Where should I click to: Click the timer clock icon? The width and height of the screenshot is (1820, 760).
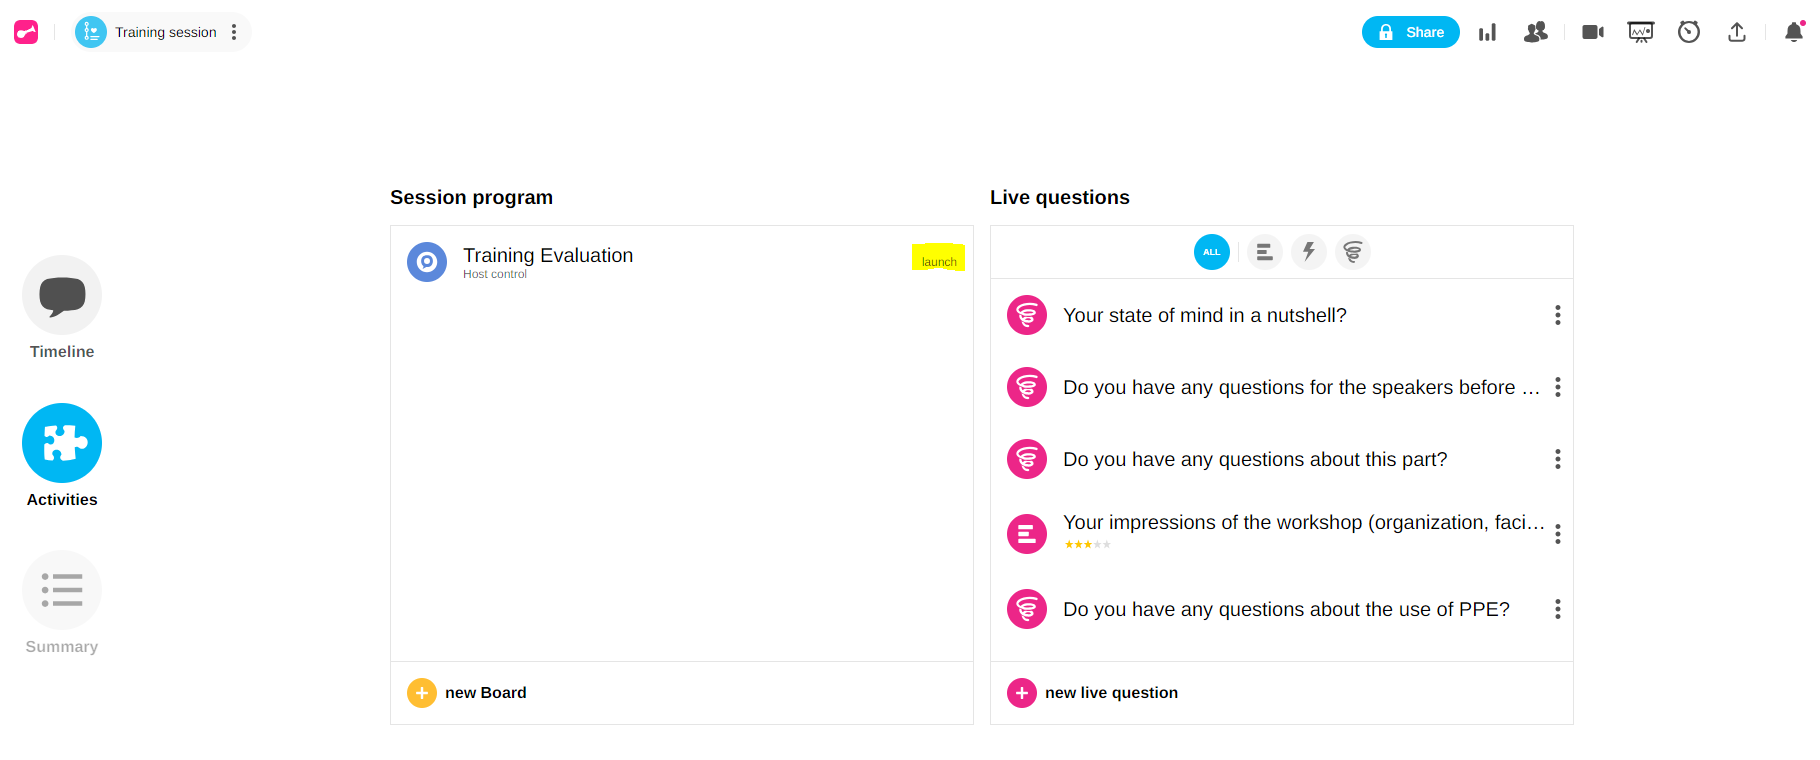pos(1688,32)
